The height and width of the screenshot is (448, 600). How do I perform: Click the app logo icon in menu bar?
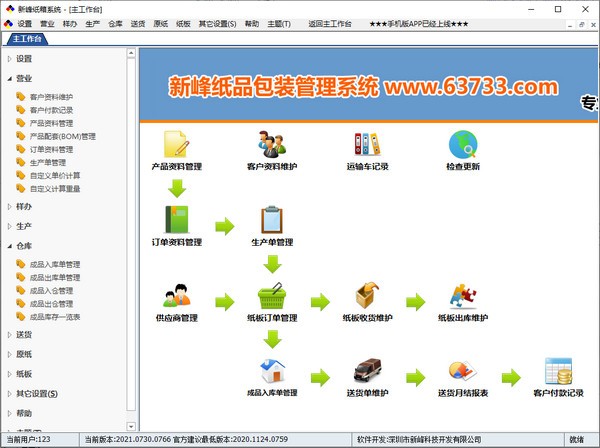(8, 24)
